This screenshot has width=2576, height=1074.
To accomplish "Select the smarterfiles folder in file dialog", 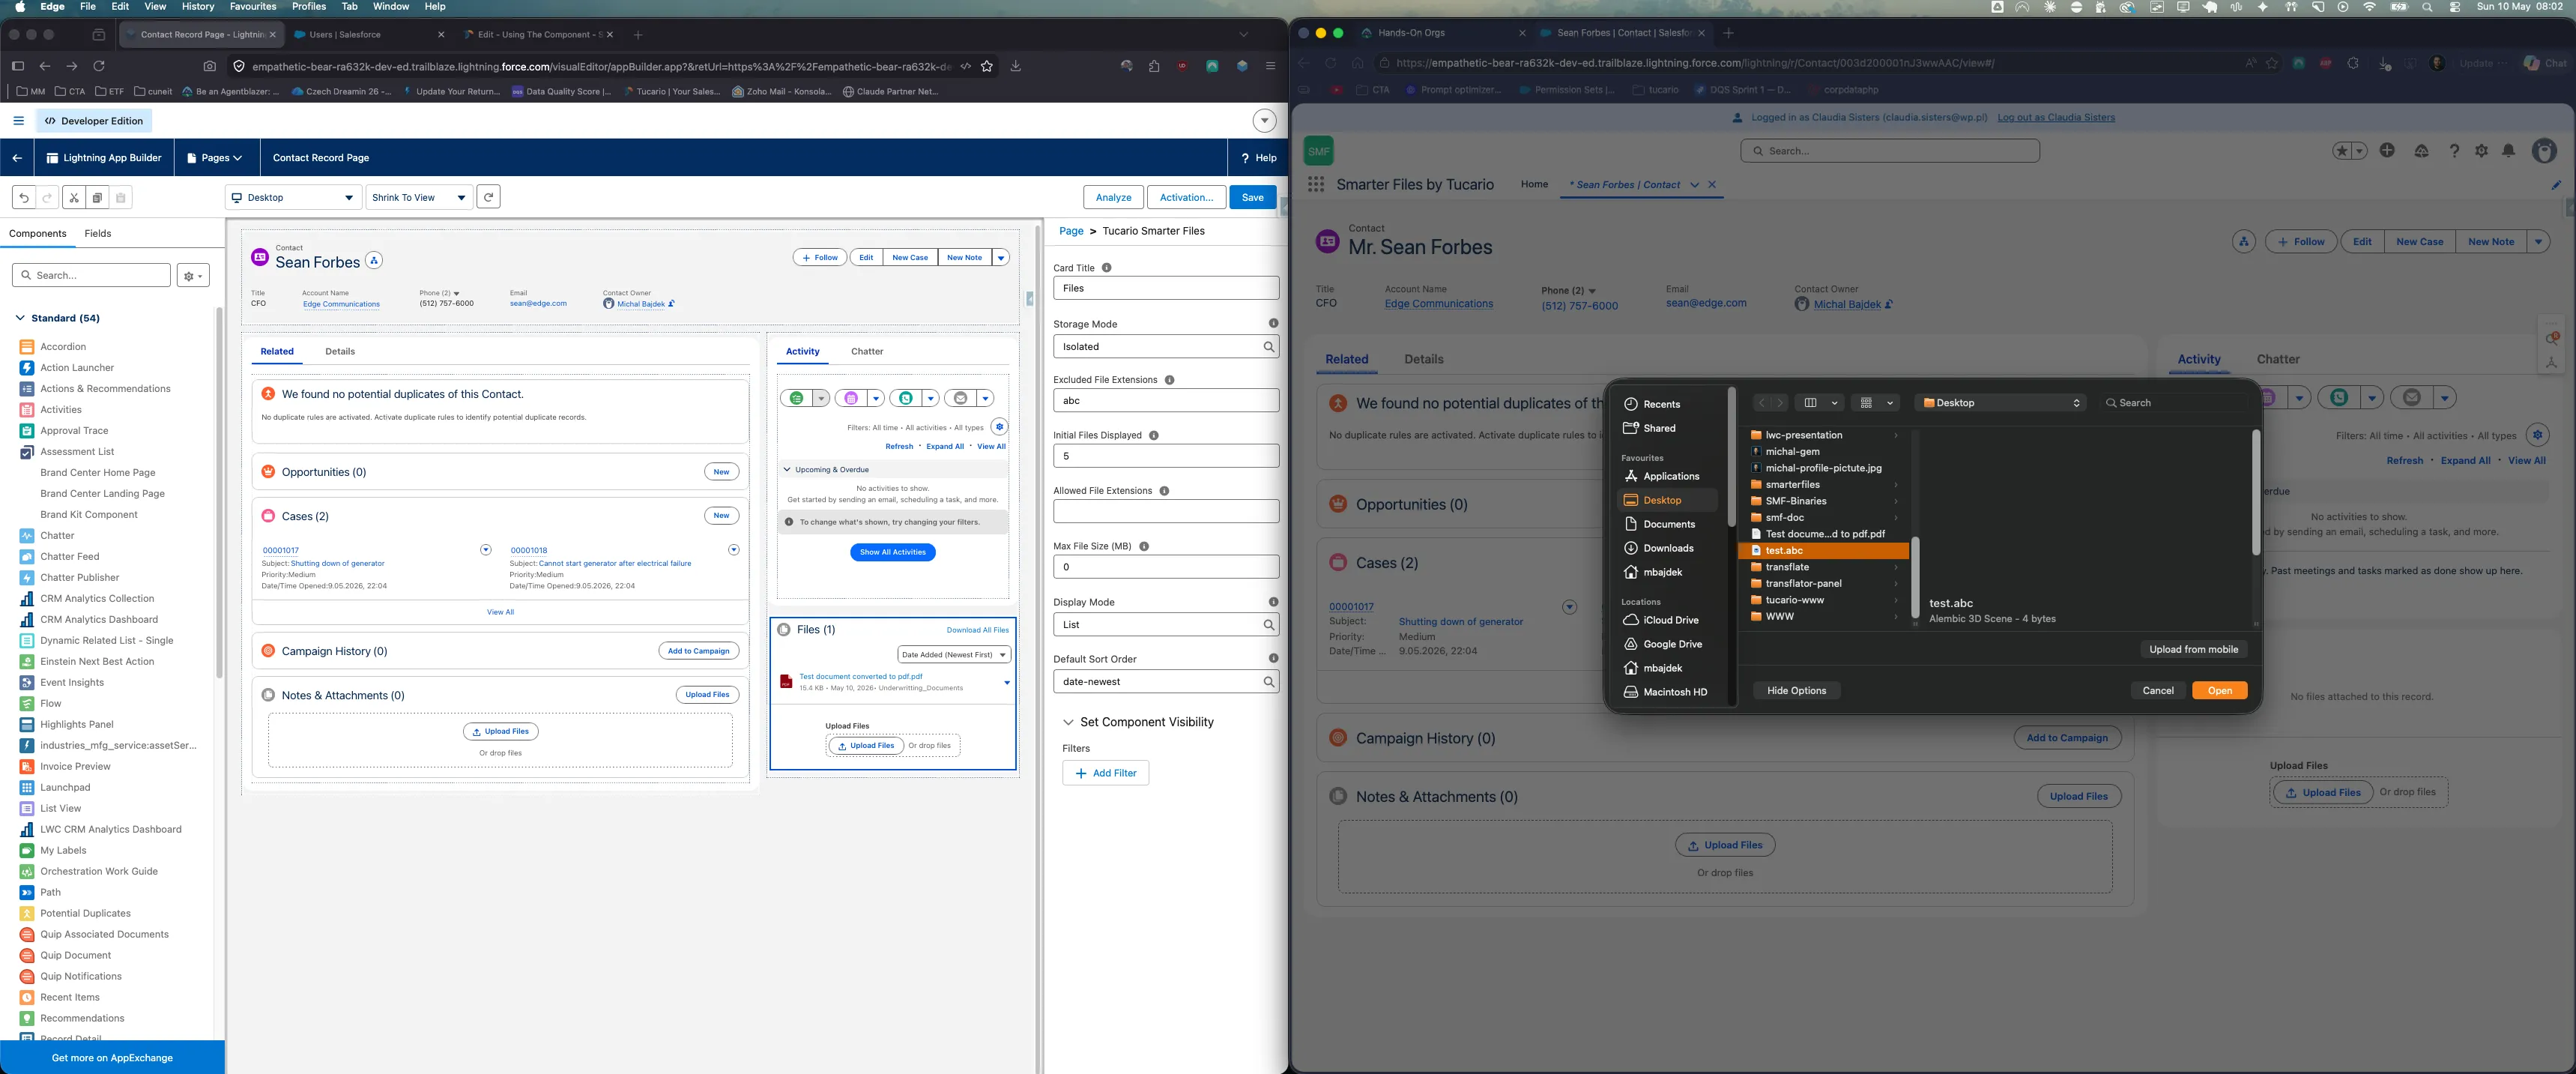I will [x=1825, y=485].
